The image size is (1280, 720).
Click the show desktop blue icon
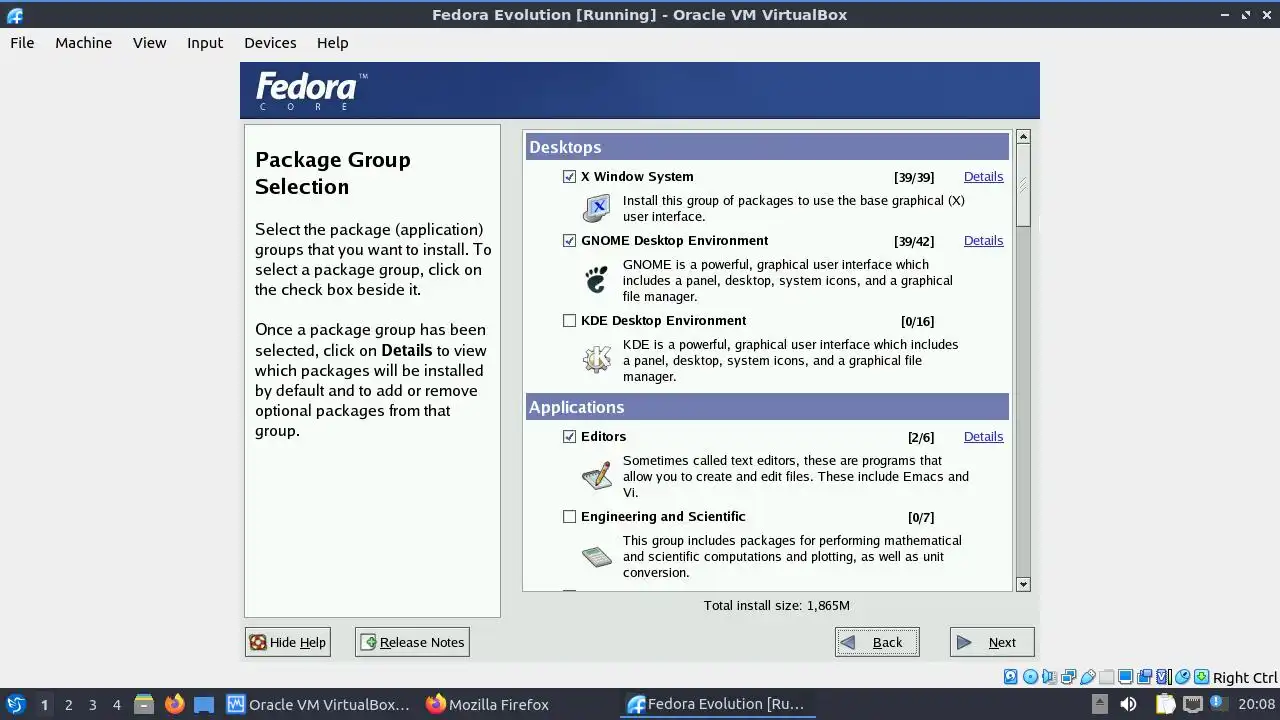click(204, 704)
